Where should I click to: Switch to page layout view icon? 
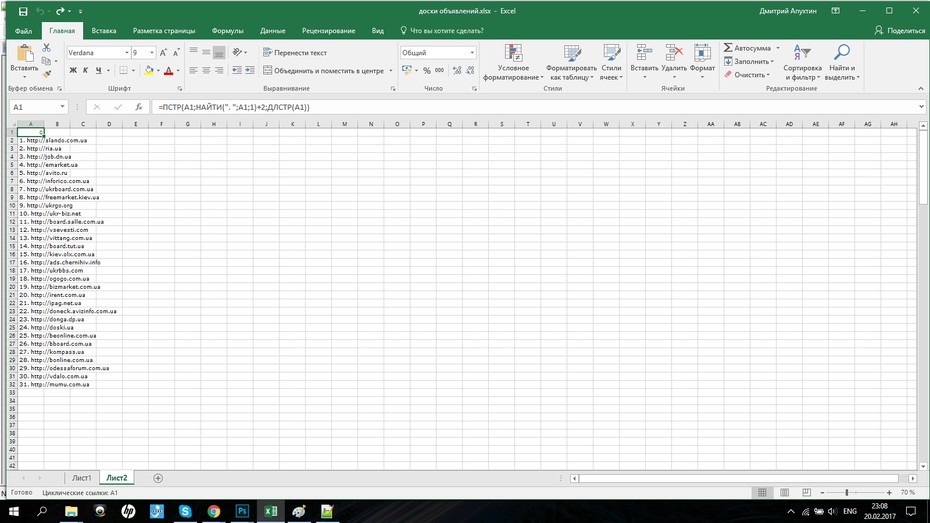tap(784, 493)
